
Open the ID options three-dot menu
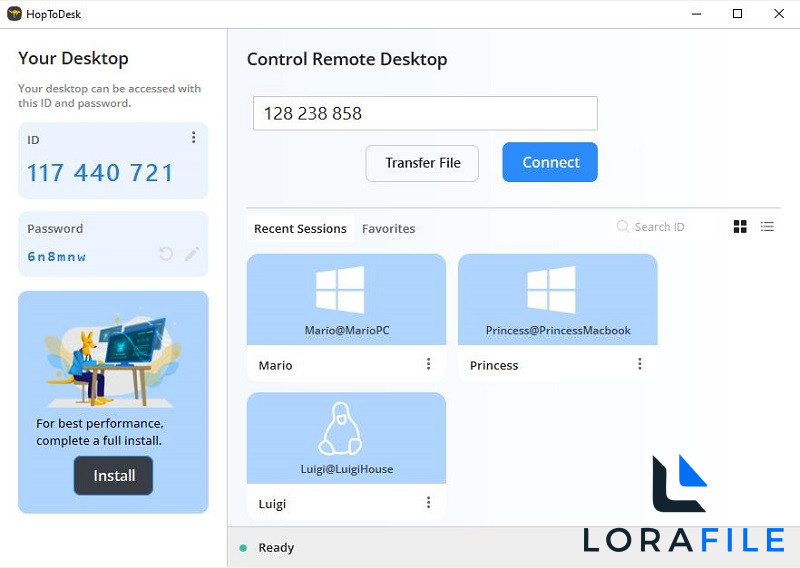[x=193, y=137]
